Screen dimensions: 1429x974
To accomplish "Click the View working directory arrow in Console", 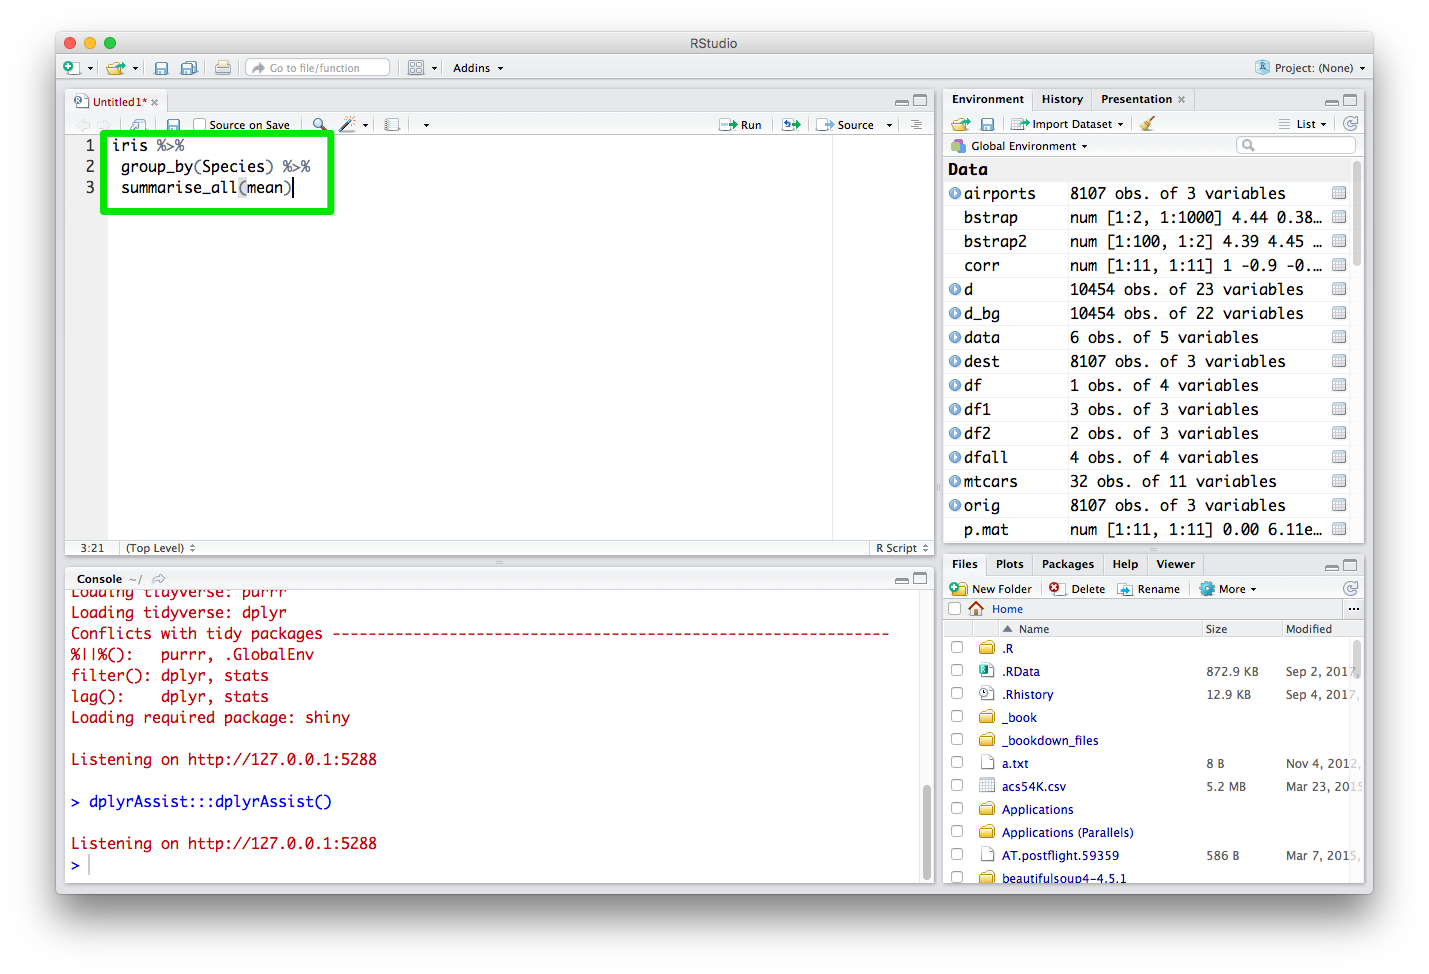I will [x=158, y=579].
